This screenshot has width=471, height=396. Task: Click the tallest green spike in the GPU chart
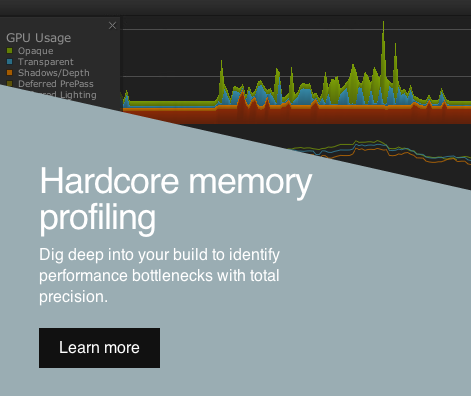click(383, 50)
